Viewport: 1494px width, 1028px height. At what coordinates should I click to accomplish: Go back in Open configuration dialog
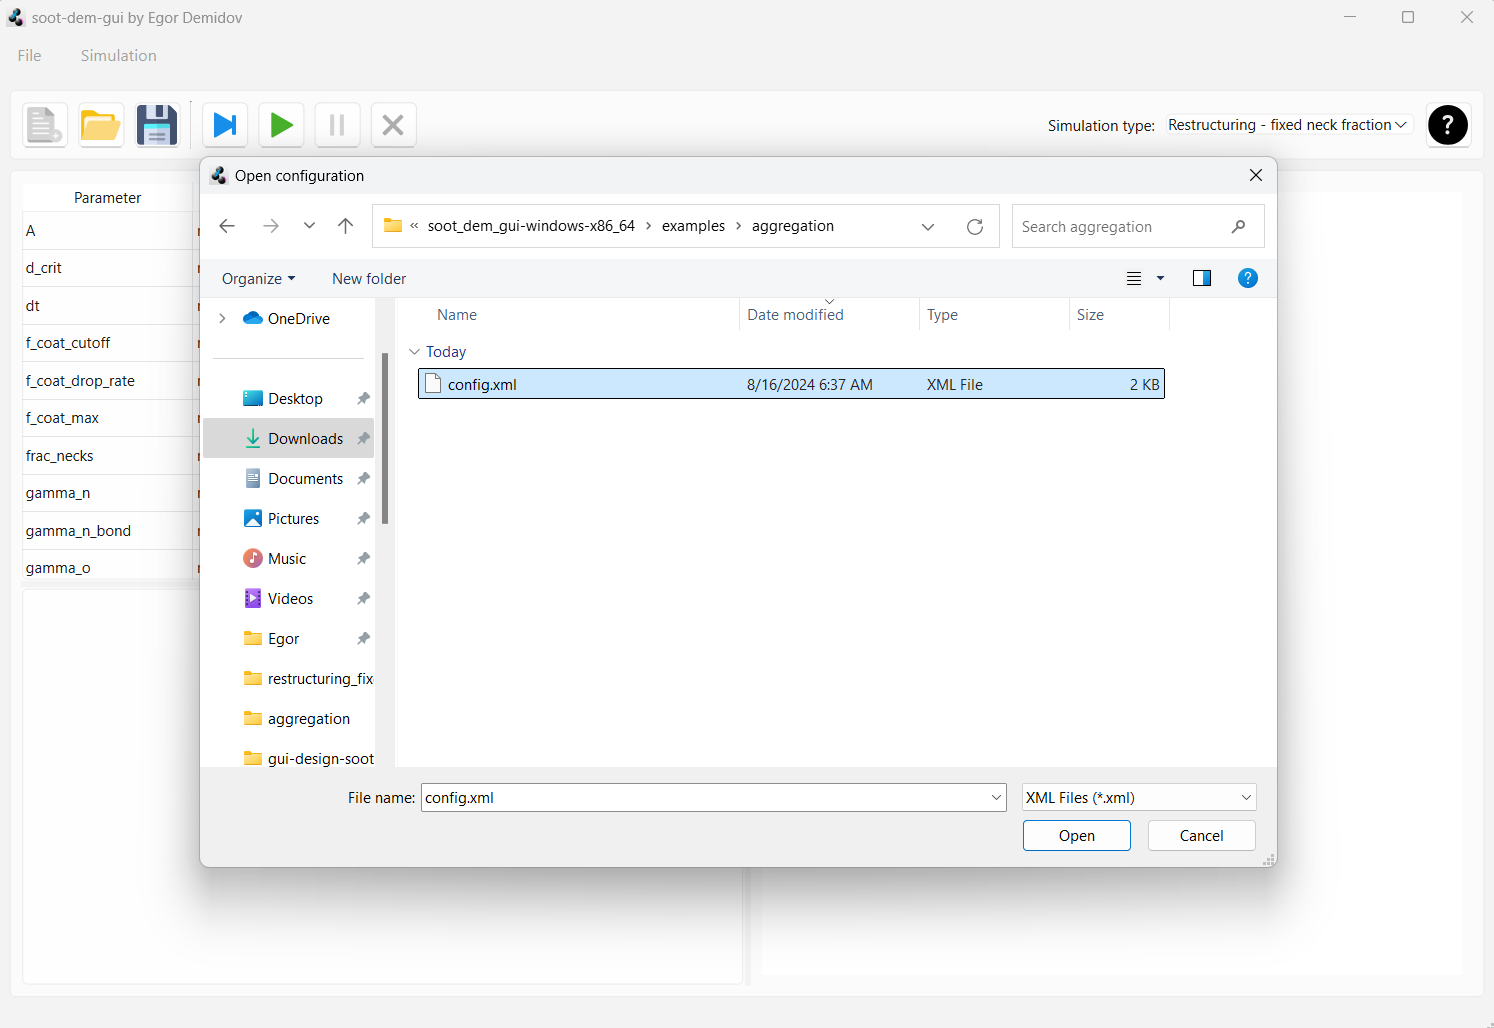(227, 226)
